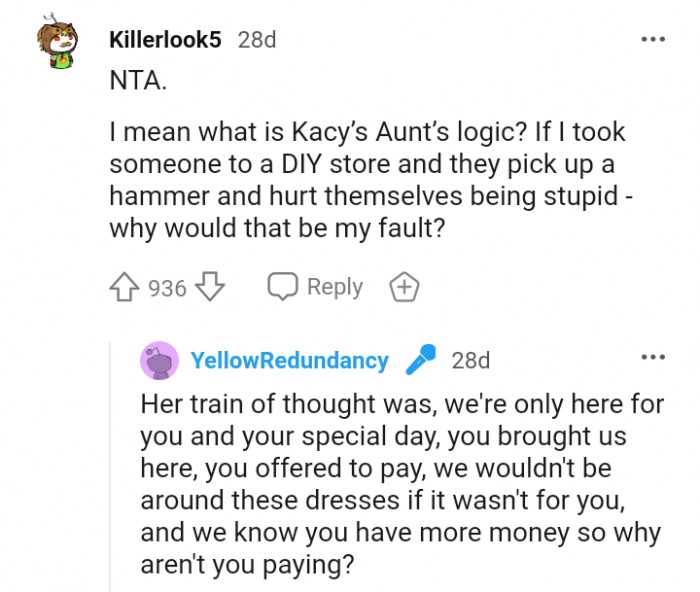700x592 pixels.
Task: Click YellowRedundancy's reply body text
Action: (x=400, y=479)
